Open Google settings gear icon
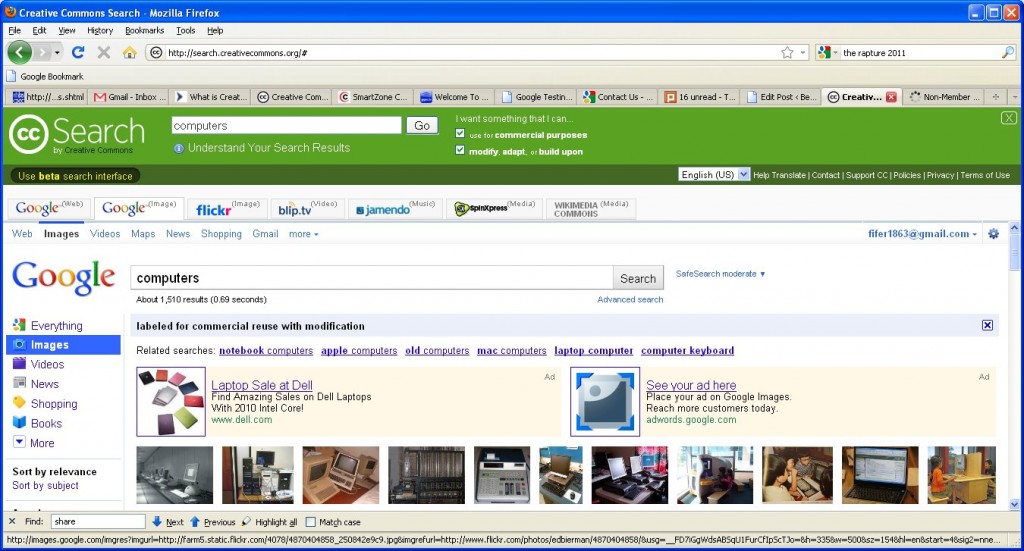Viewport: 1024px width, 551px height. (x=993, y=234)
